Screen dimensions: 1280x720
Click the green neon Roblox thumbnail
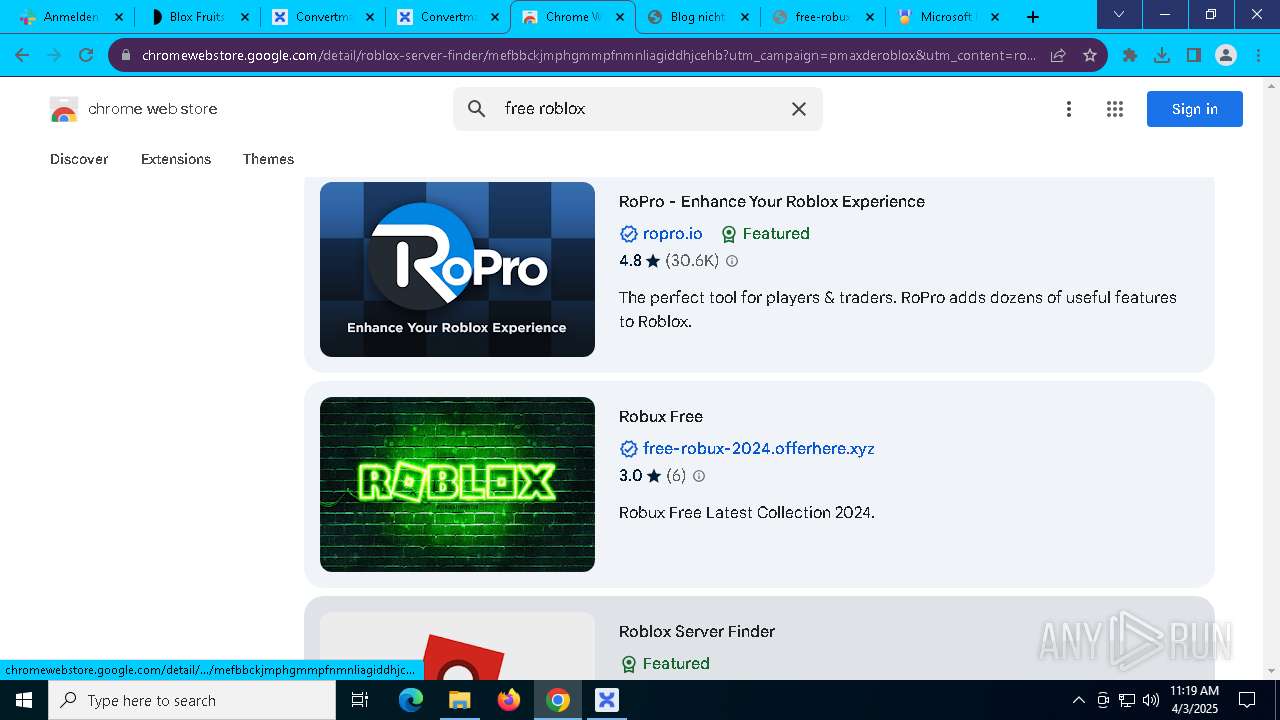(457, 484)
